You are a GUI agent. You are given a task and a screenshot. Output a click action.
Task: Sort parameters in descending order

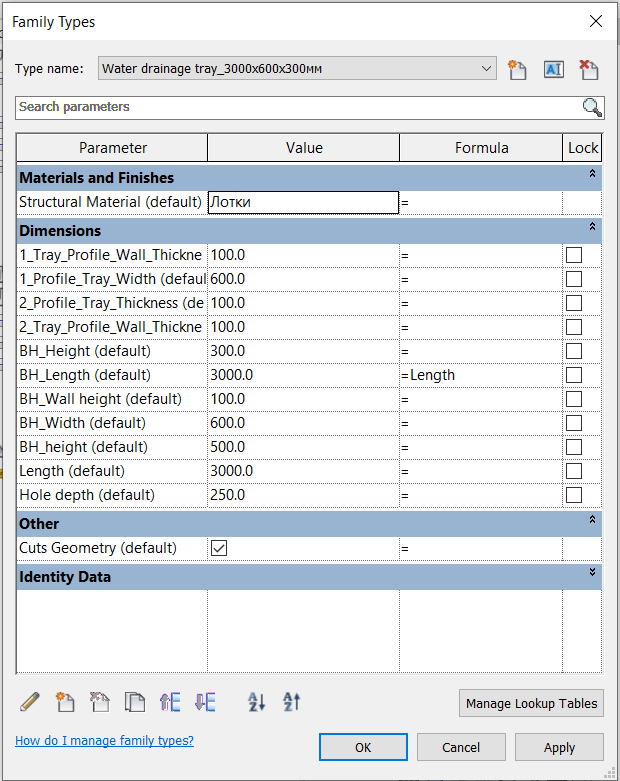[291, 702]
